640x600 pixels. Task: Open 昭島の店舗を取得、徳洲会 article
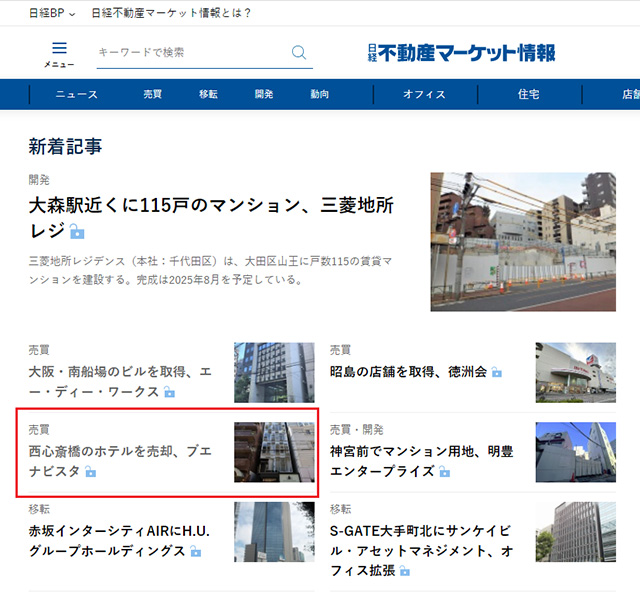(409, 372)
